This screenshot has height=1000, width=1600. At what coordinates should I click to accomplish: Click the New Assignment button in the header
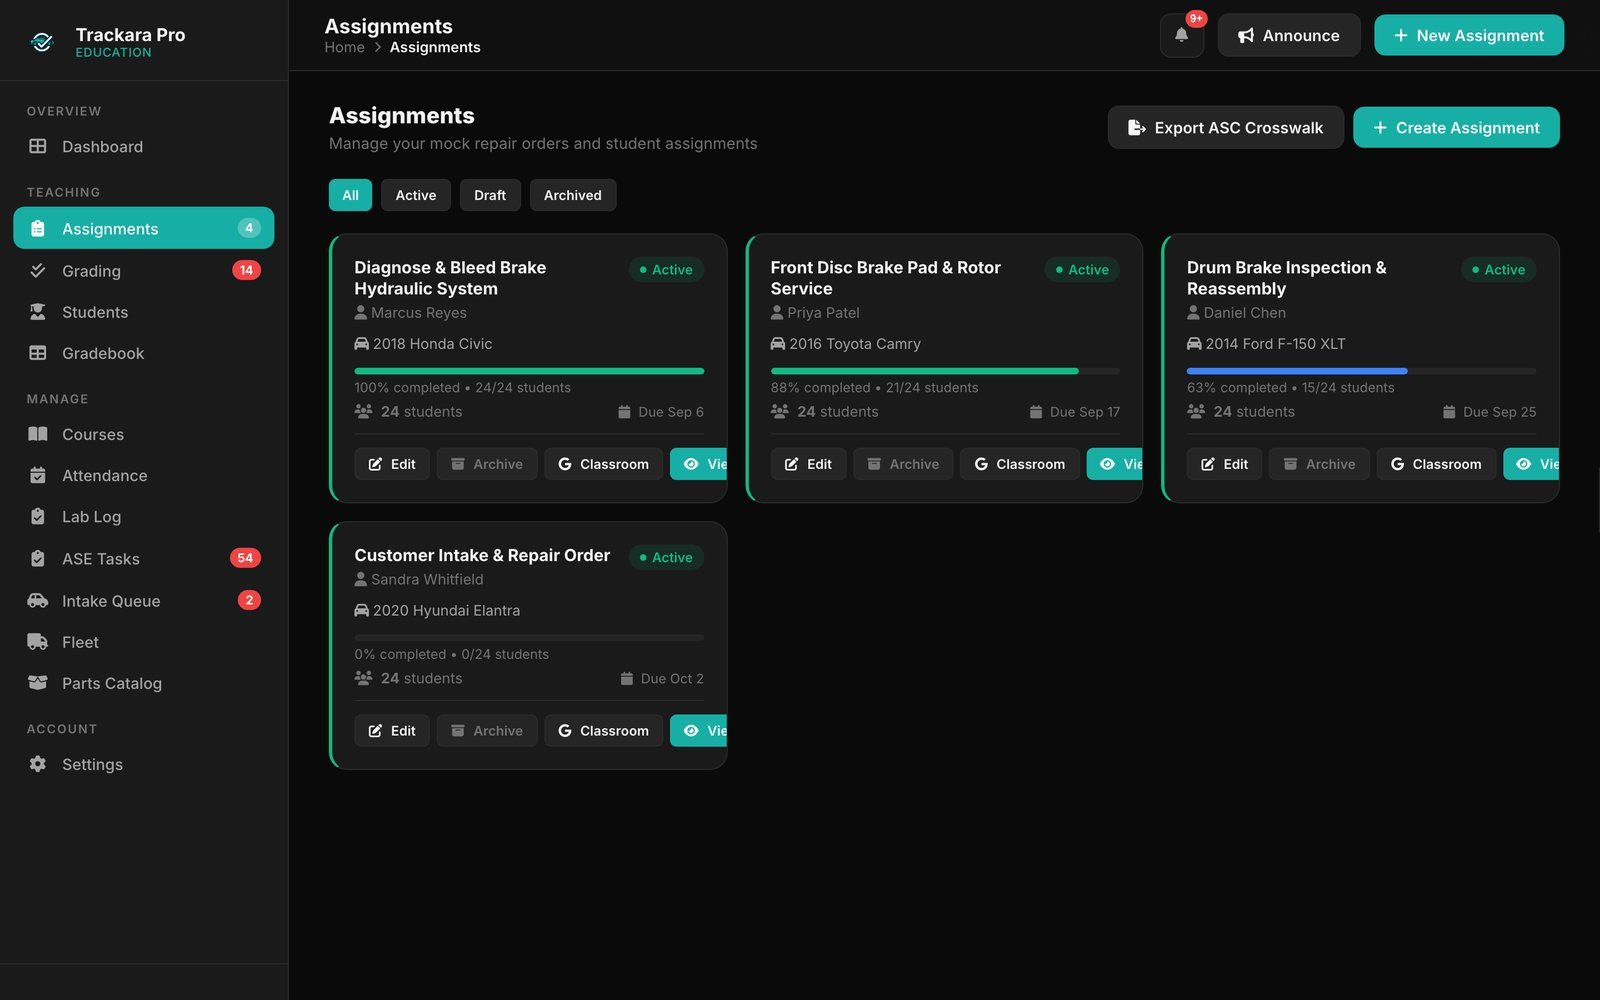[x=1468, y=35]
